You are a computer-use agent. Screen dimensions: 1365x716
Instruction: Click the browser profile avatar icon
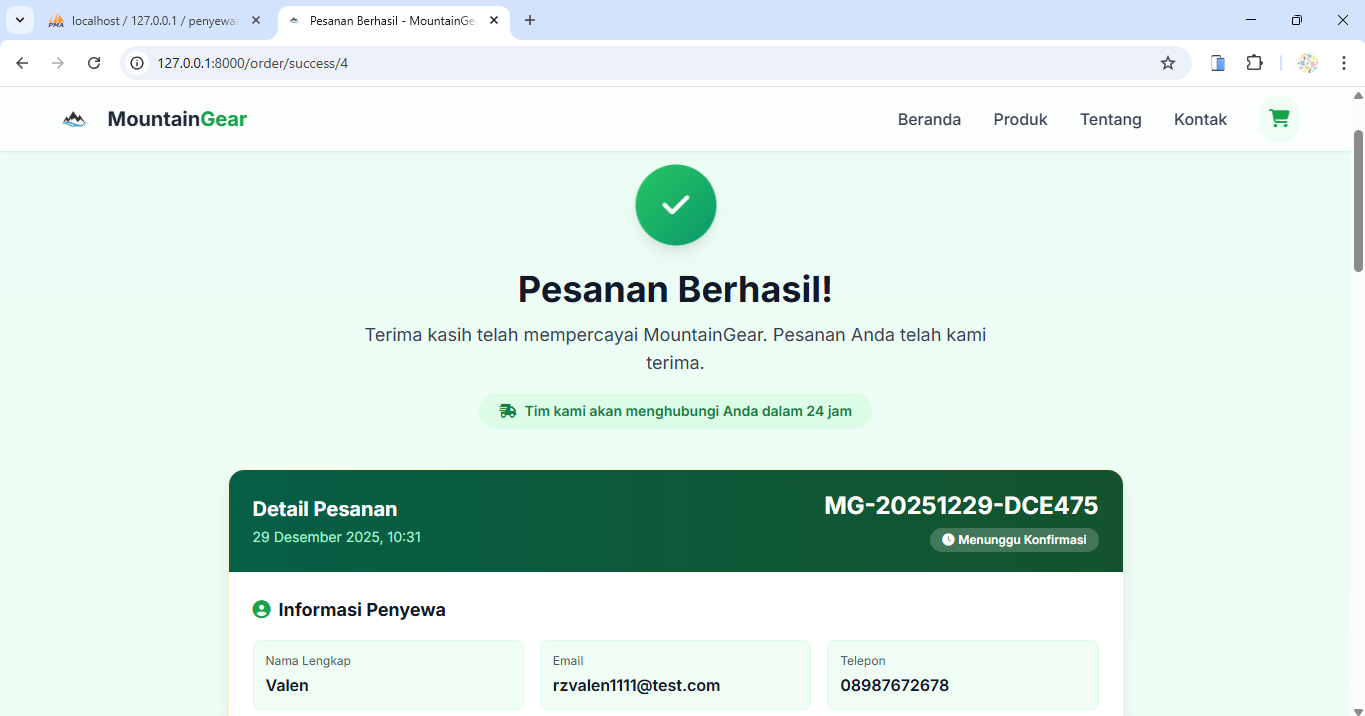tap(1307, 62)
